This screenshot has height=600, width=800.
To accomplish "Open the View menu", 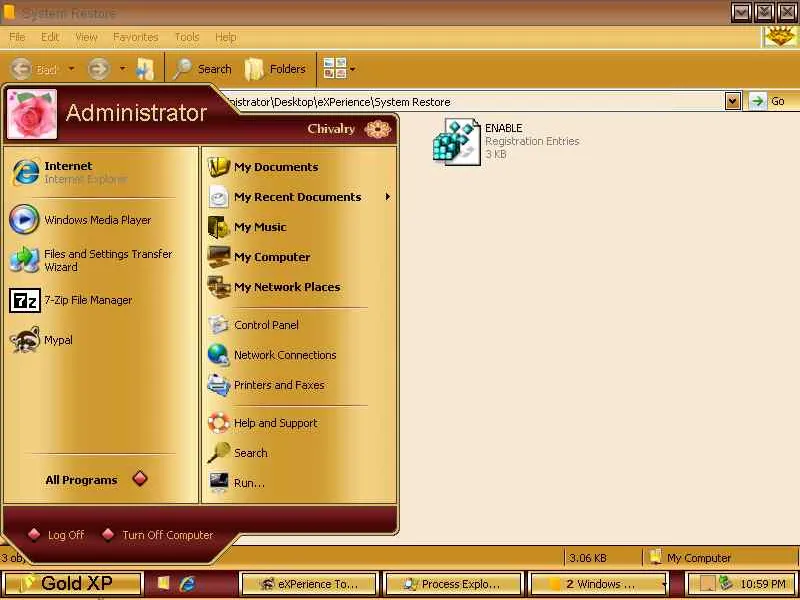I will point(86,37).
